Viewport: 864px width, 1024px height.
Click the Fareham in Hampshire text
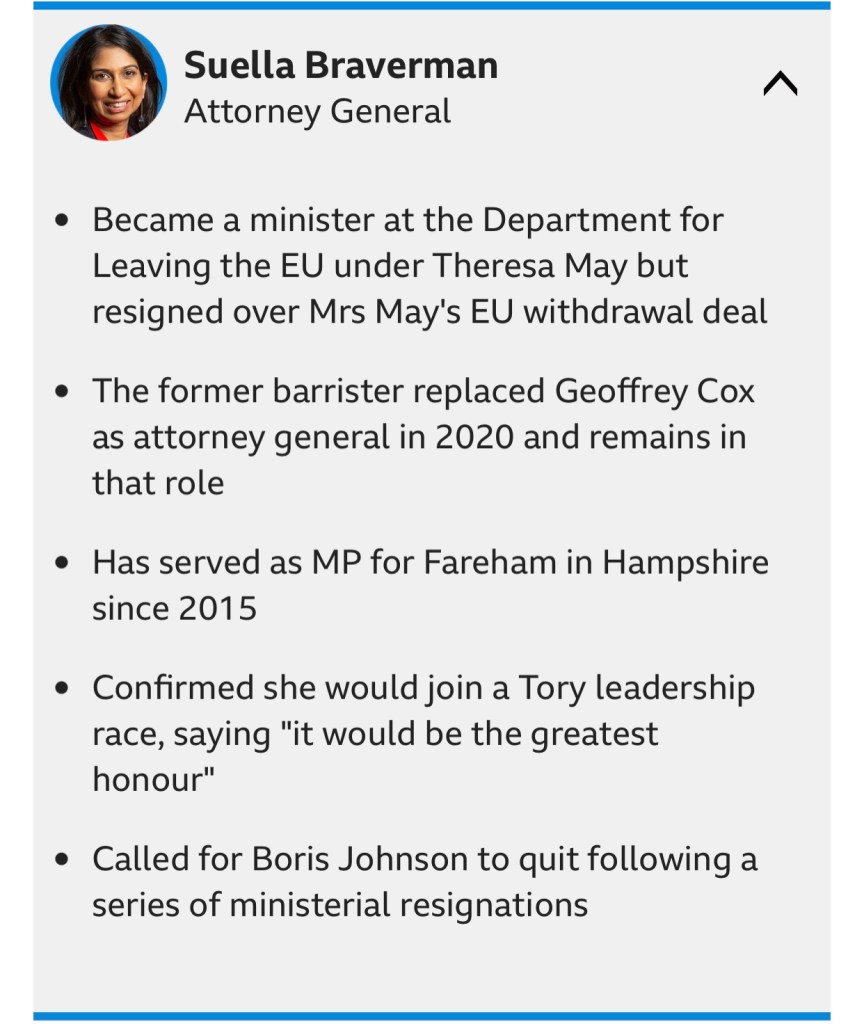(596, 562)
